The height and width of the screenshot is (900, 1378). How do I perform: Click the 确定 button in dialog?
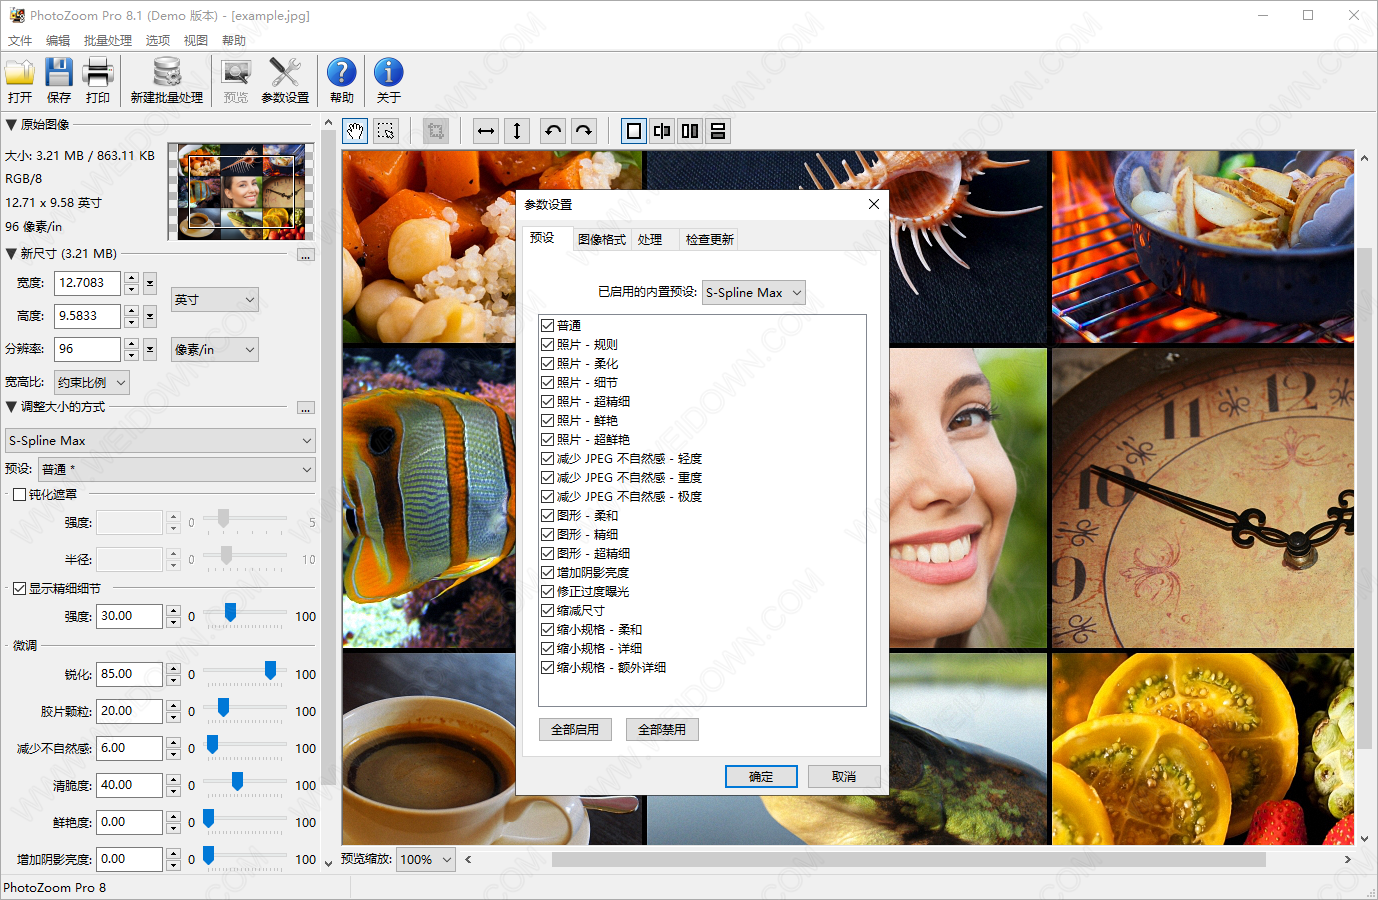761,776
